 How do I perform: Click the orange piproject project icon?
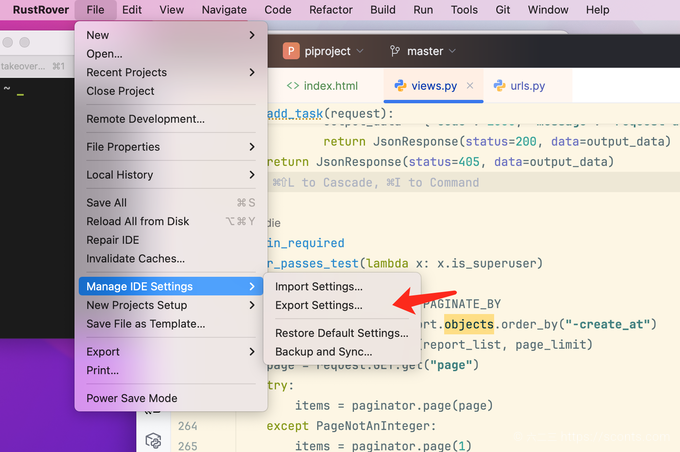point(291,51)
